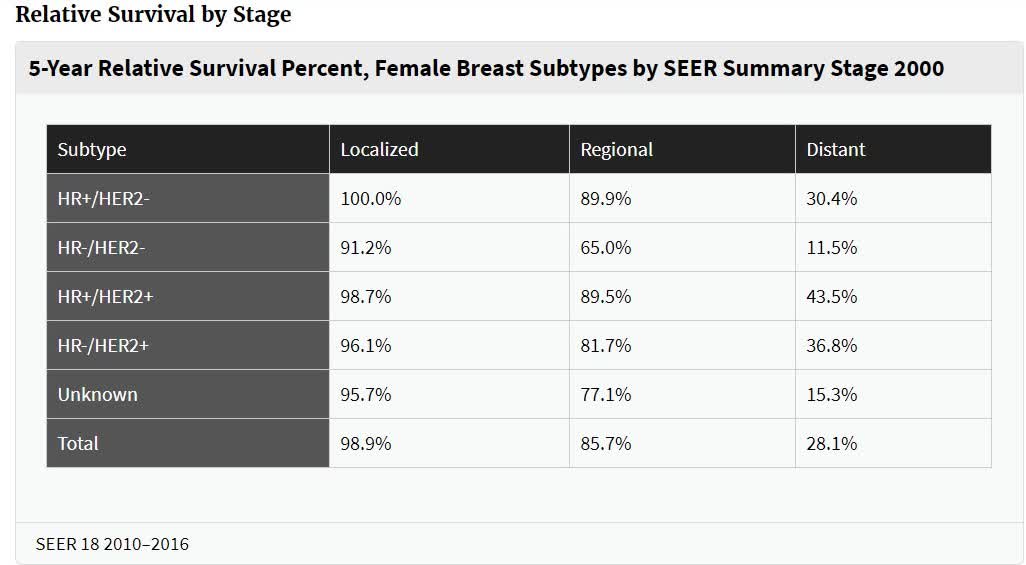Select the Total row label
1026x565 pixels.
click(78, 443)
